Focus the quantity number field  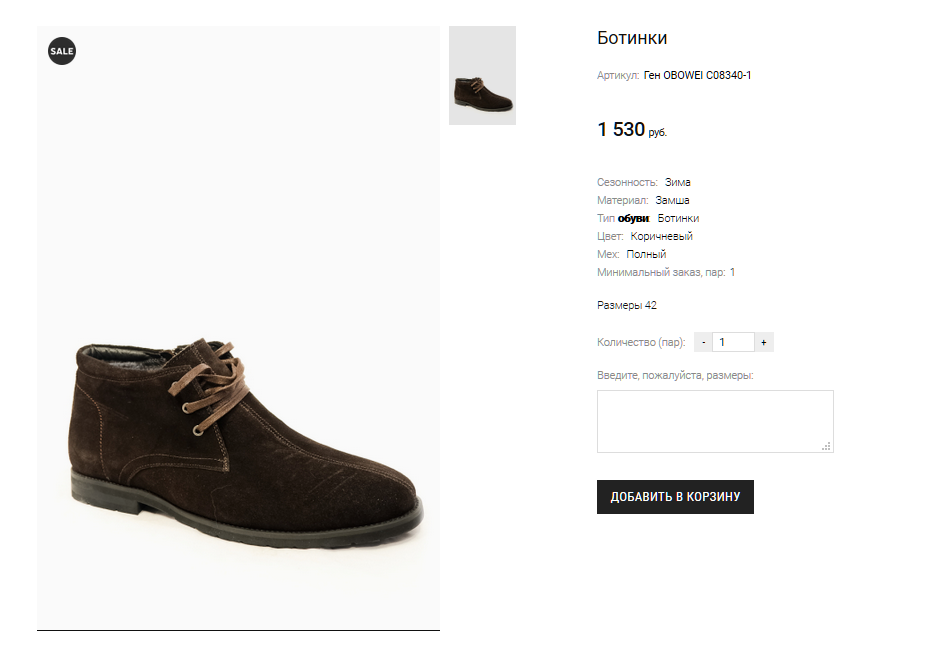tap(733, 342)
